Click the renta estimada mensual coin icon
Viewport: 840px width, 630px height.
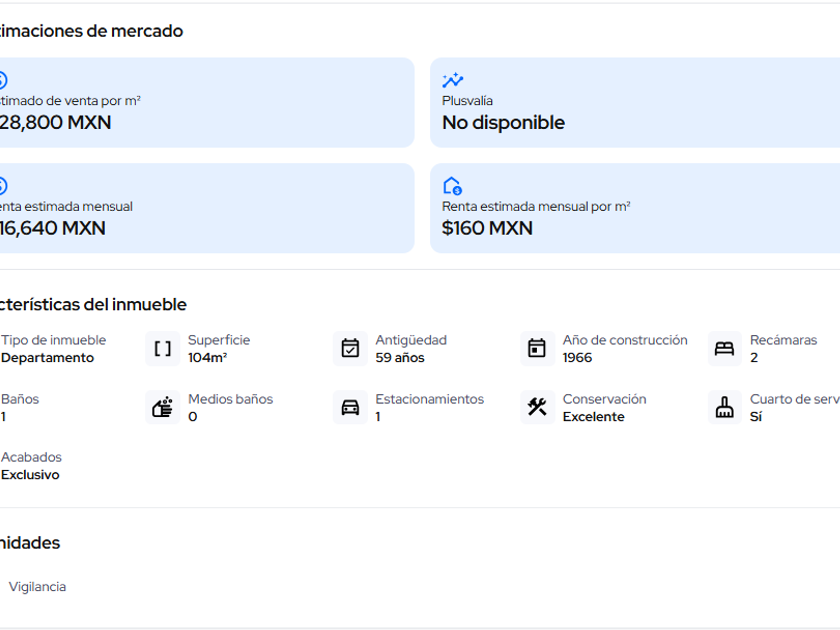coord(2,186)
